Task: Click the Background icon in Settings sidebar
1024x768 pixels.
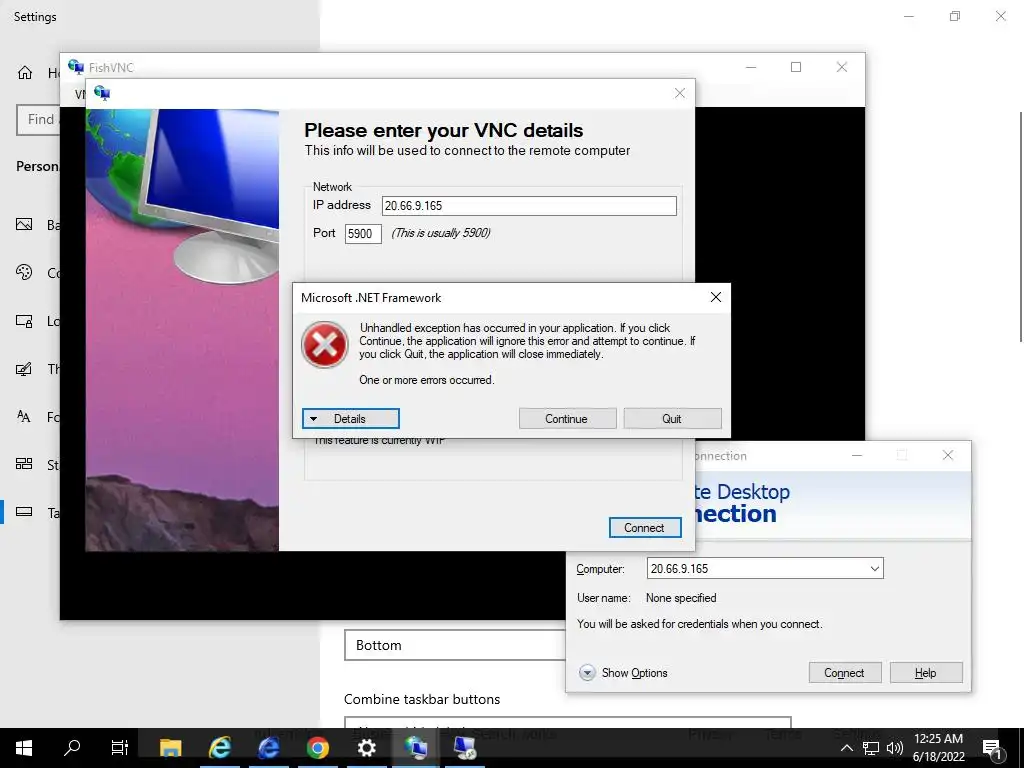Action: [24, 225]
